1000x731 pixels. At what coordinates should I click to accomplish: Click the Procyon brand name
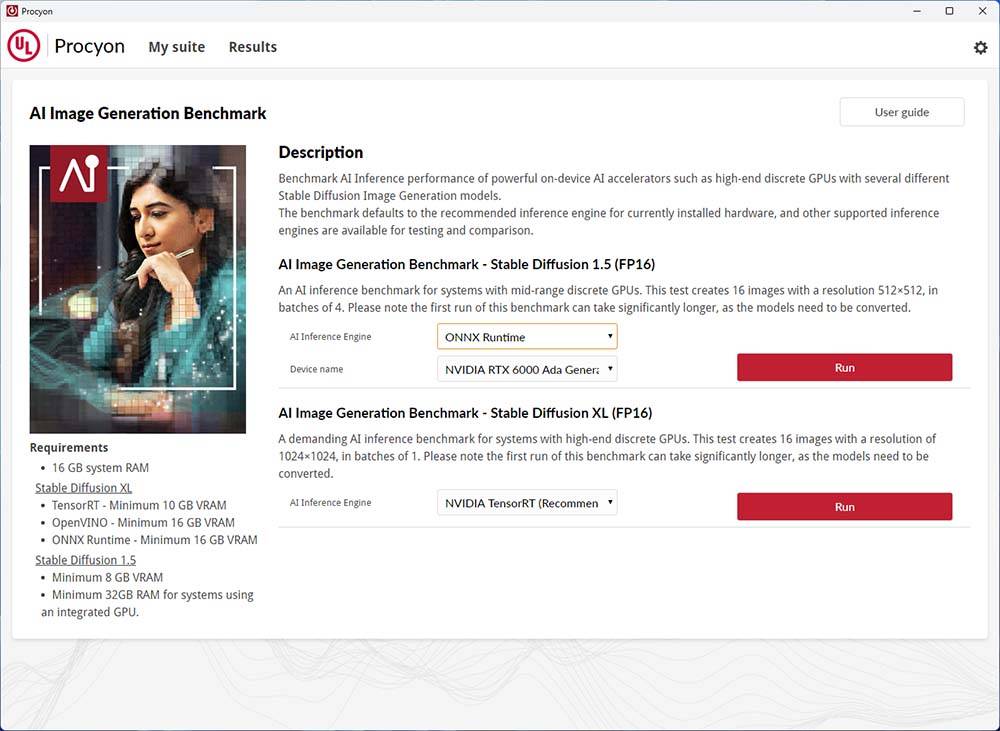(89, 46)
